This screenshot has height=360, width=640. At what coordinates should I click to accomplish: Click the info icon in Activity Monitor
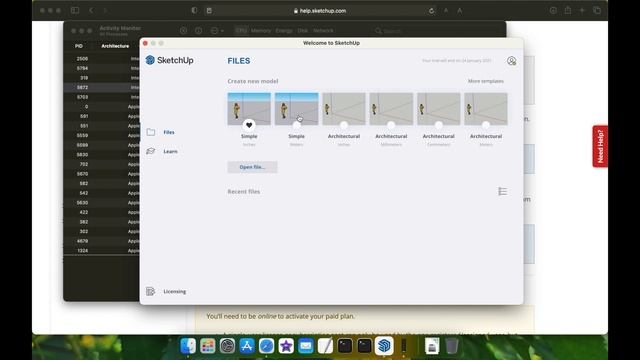coord(198,30)
